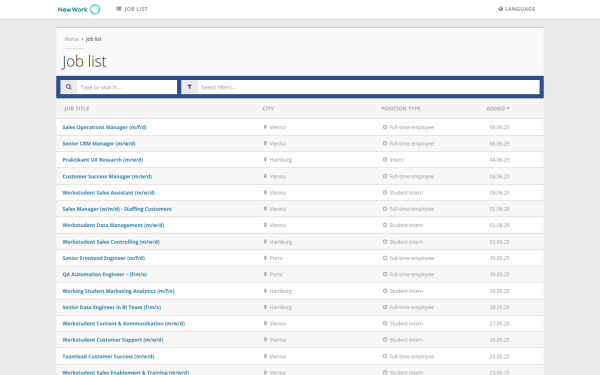Click Intern position type in Praktikant row
The image size is (600, 375).
click(x=396, y=160)
